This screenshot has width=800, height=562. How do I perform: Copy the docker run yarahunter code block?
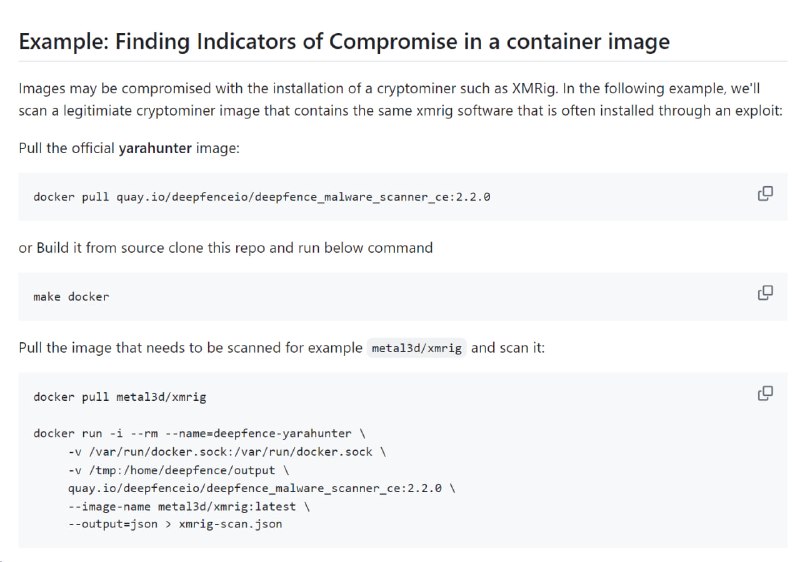point(765,393)
